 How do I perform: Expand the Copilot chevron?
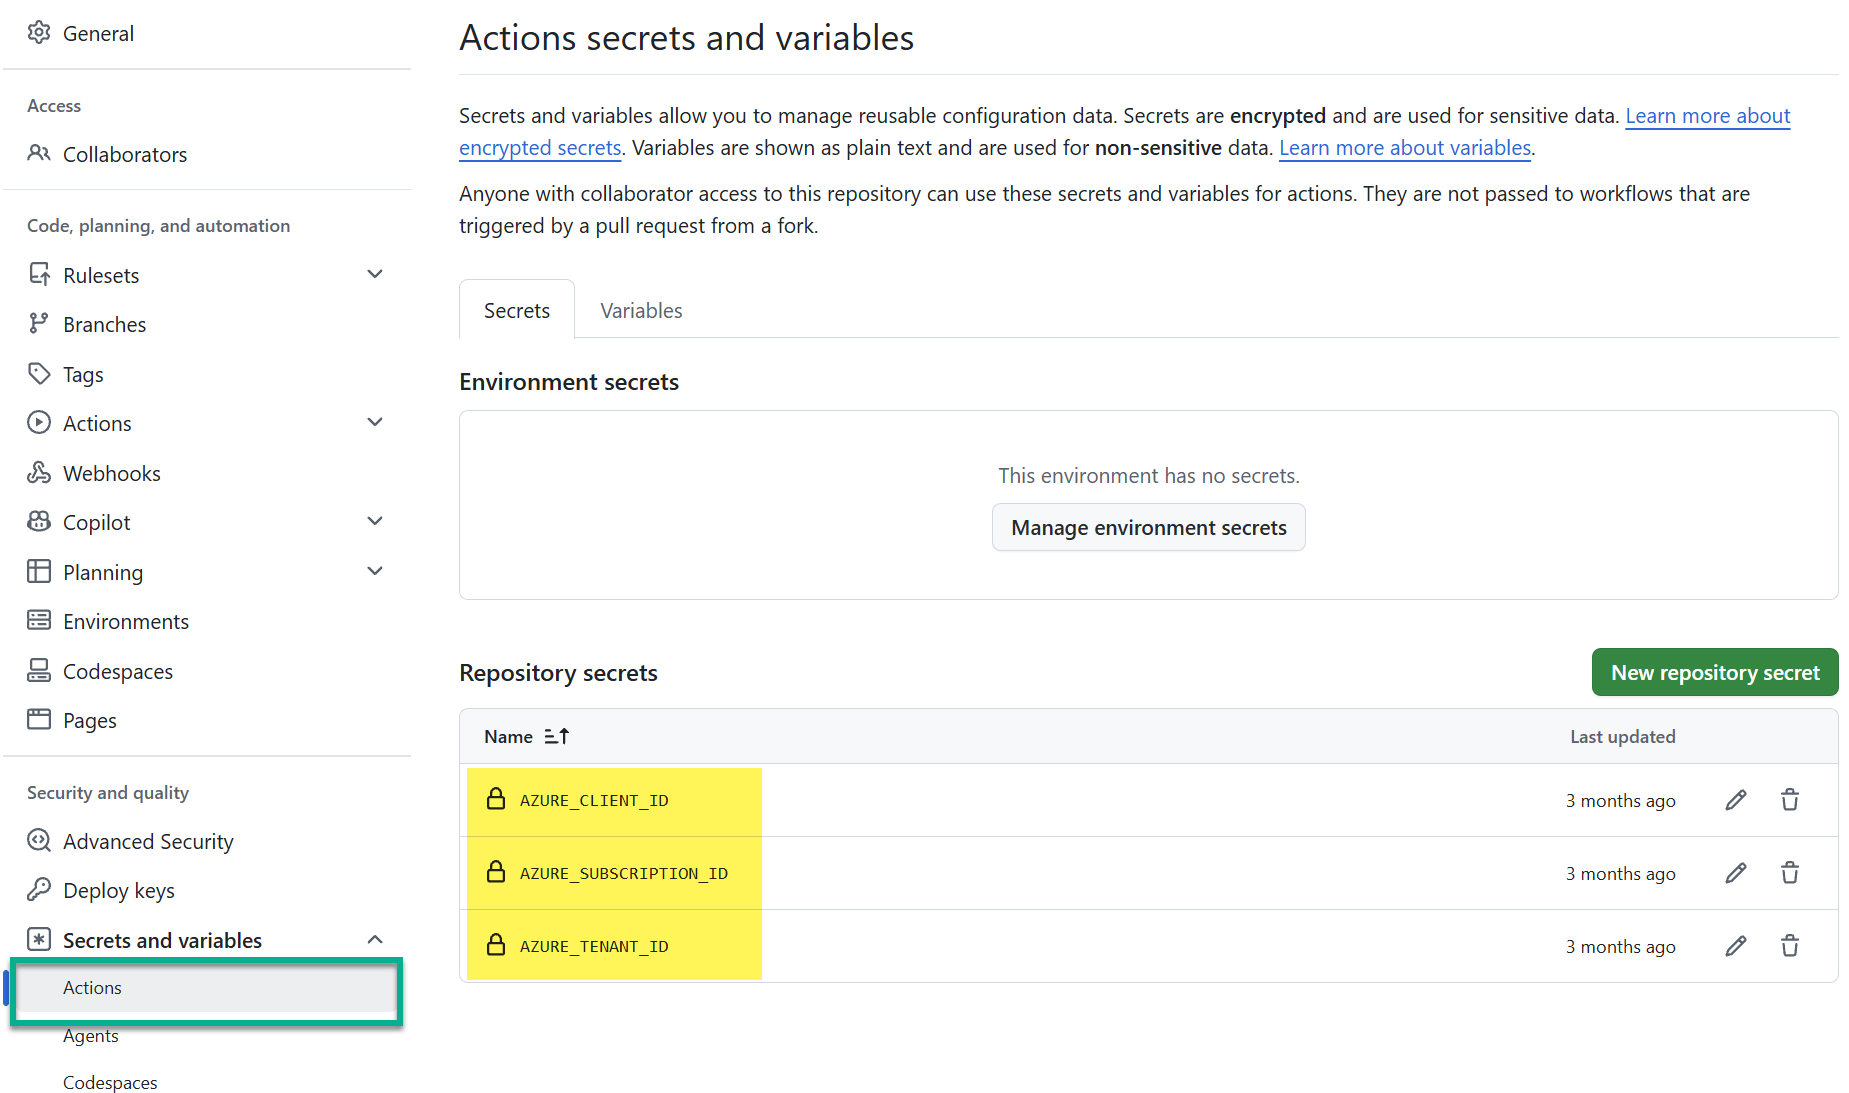(x=375, y=521)
